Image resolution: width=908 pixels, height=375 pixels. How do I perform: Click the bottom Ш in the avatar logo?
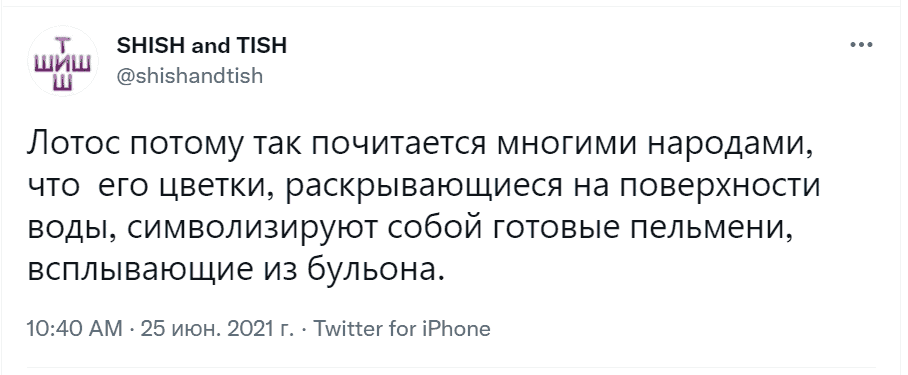point(63,83)
